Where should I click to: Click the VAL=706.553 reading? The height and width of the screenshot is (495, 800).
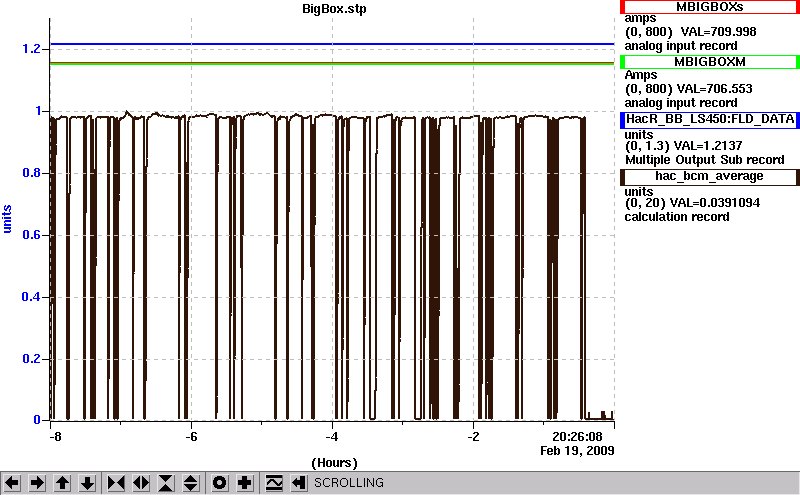714,89
